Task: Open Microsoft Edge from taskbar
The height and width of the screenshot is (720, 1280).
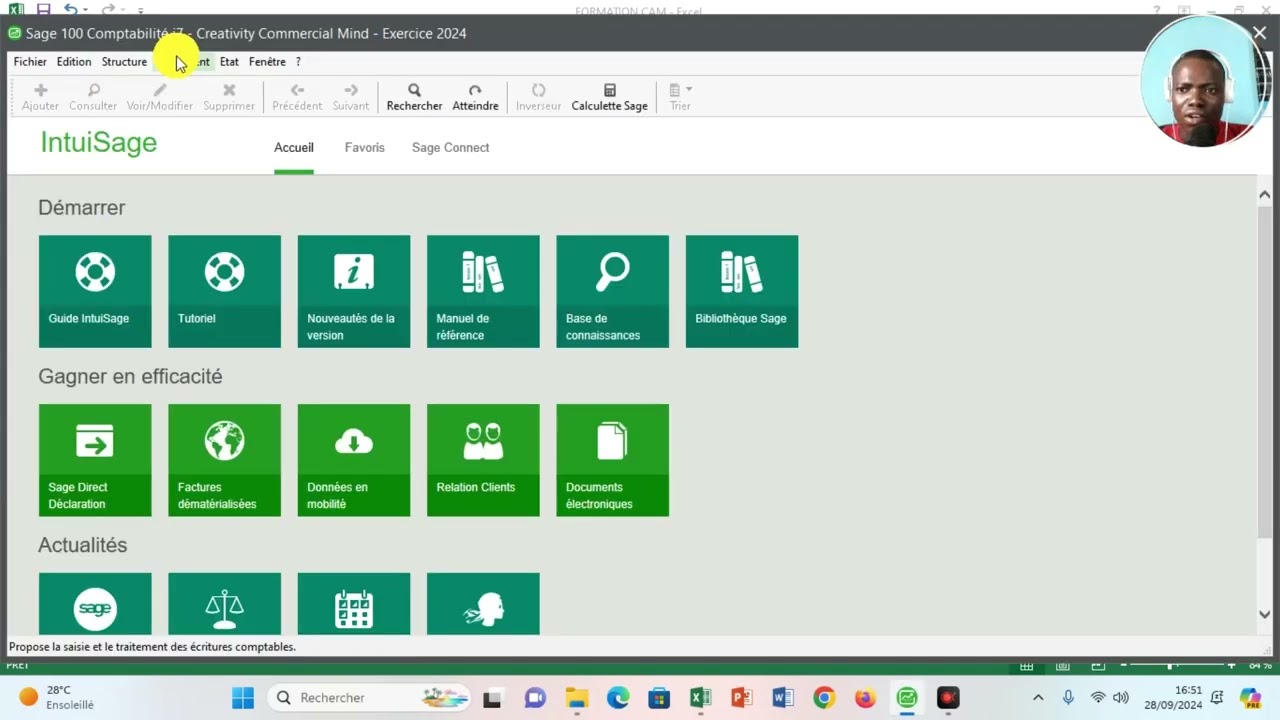Action: tap(618, 698)
